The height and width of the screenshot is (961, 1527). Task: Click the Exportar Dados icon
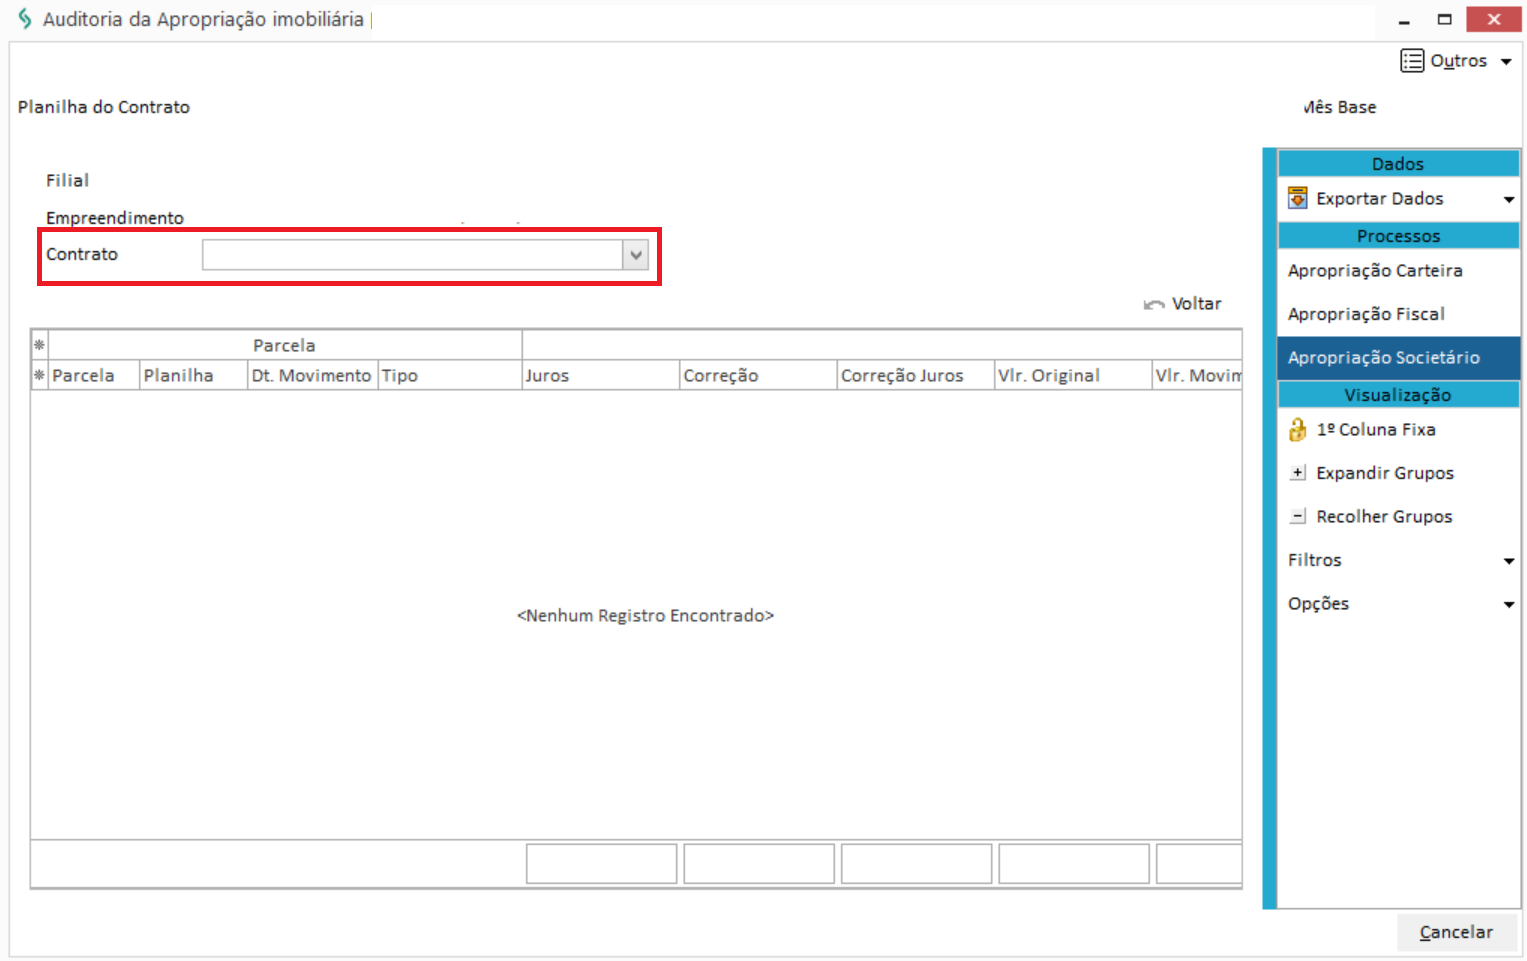pos(1297,198)
